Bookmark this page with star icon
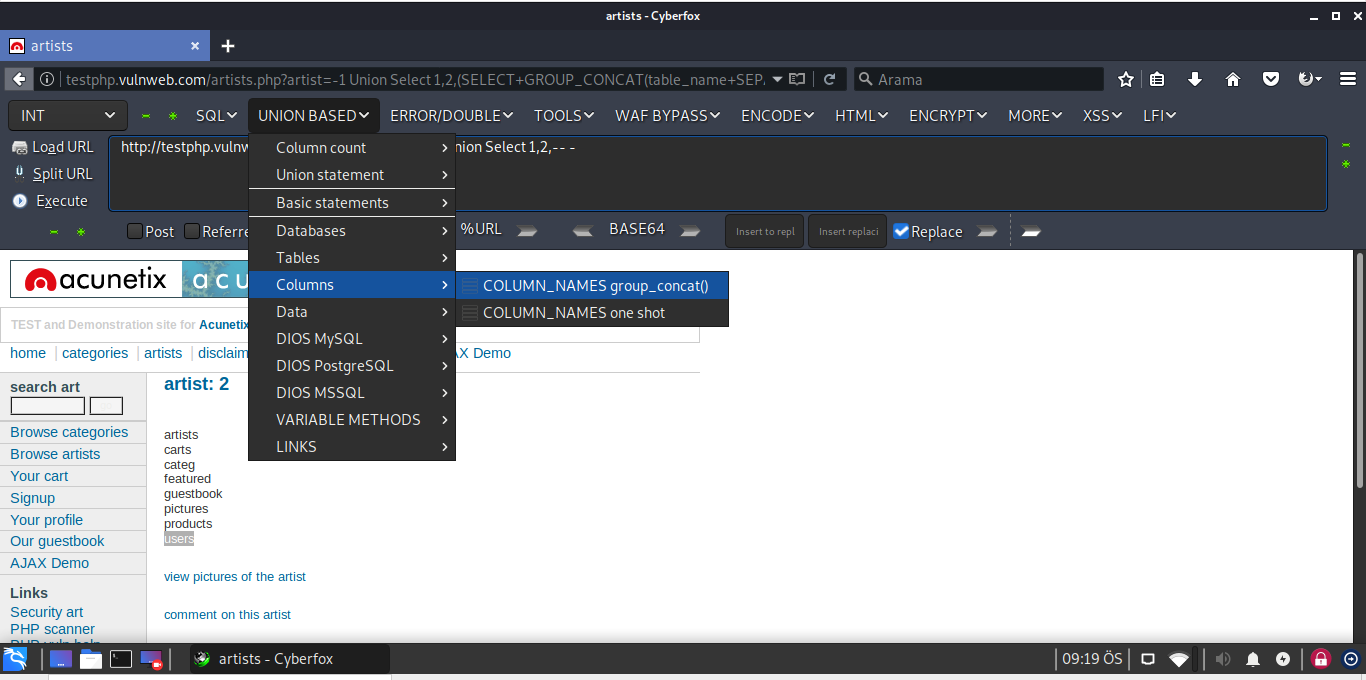 [1126, 79]
